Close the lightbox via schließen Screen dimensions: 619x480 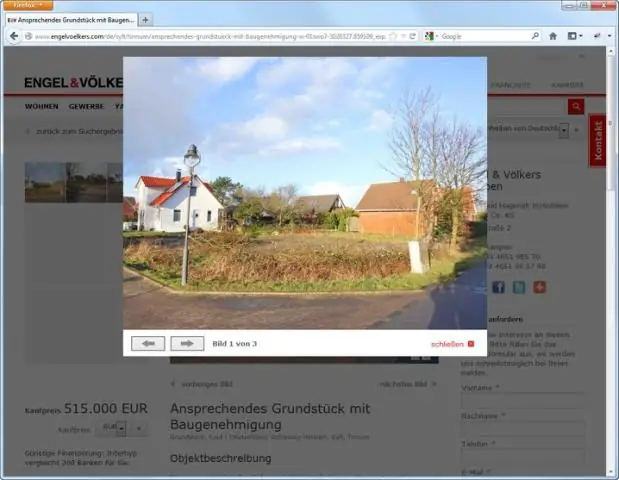point(452,344)
